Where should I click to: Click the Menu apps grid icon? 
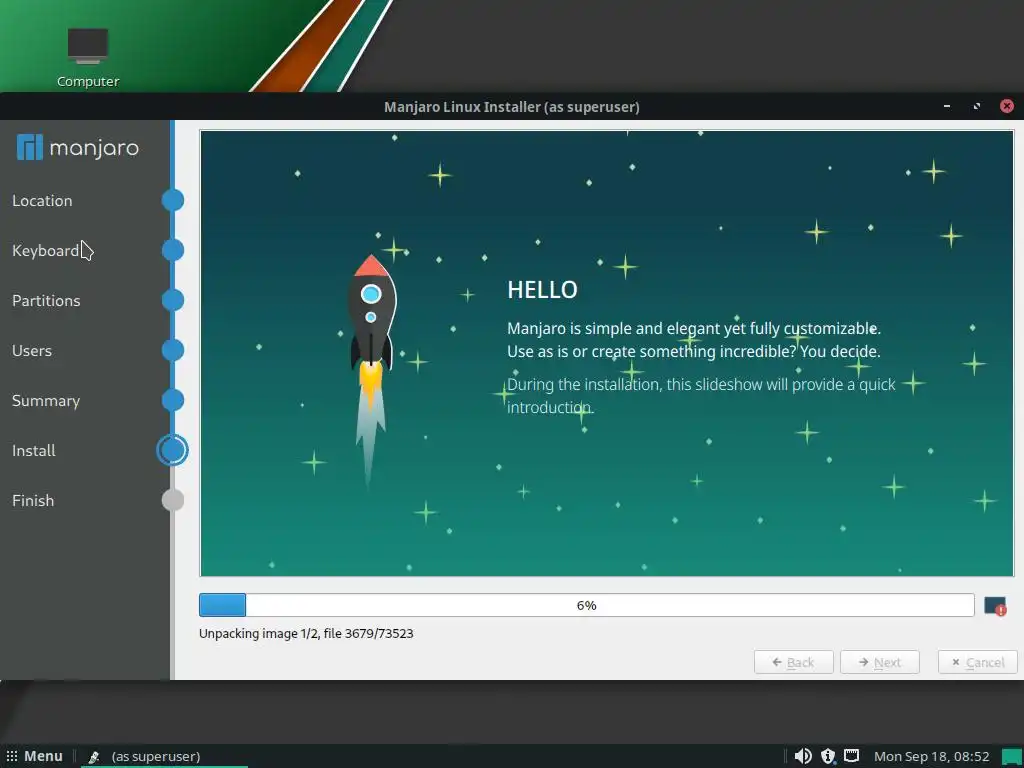click(12, 756)
